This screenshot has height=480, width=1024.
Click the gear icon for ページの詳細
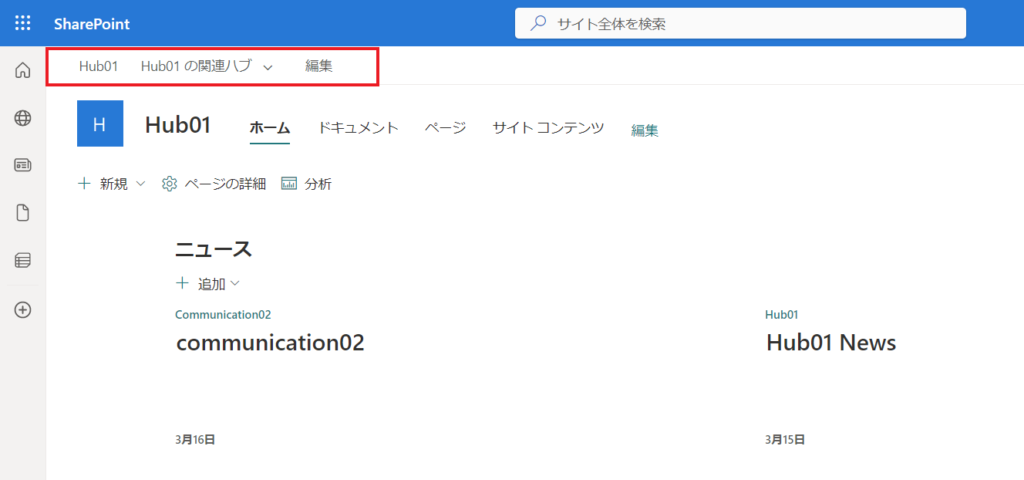(169, 184)
